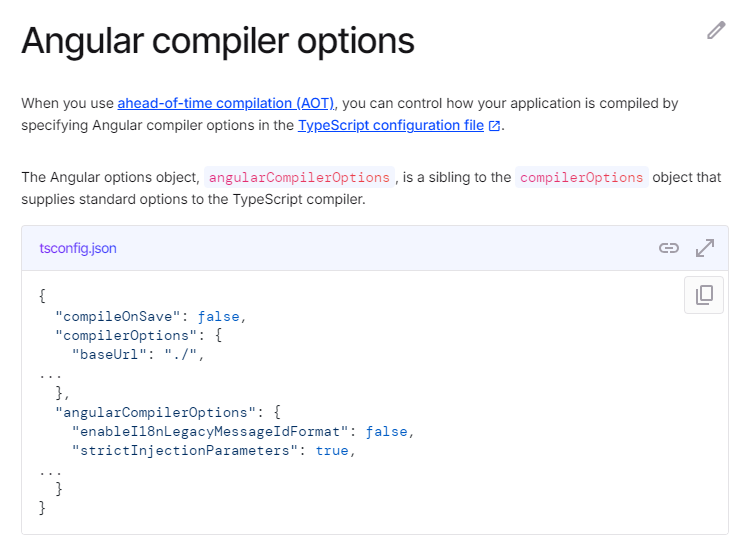Click the pencil edit page icon

click(716, 30)
